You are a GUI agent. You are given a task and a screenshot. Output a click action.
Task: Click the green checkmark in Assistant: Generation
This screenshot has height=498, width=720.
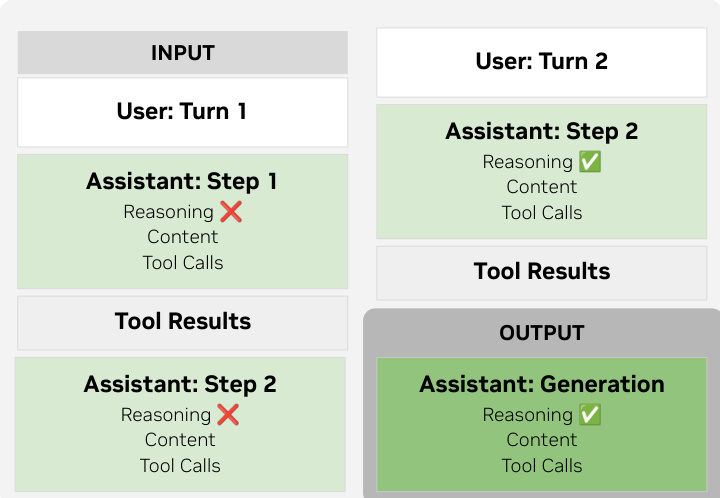590,415
